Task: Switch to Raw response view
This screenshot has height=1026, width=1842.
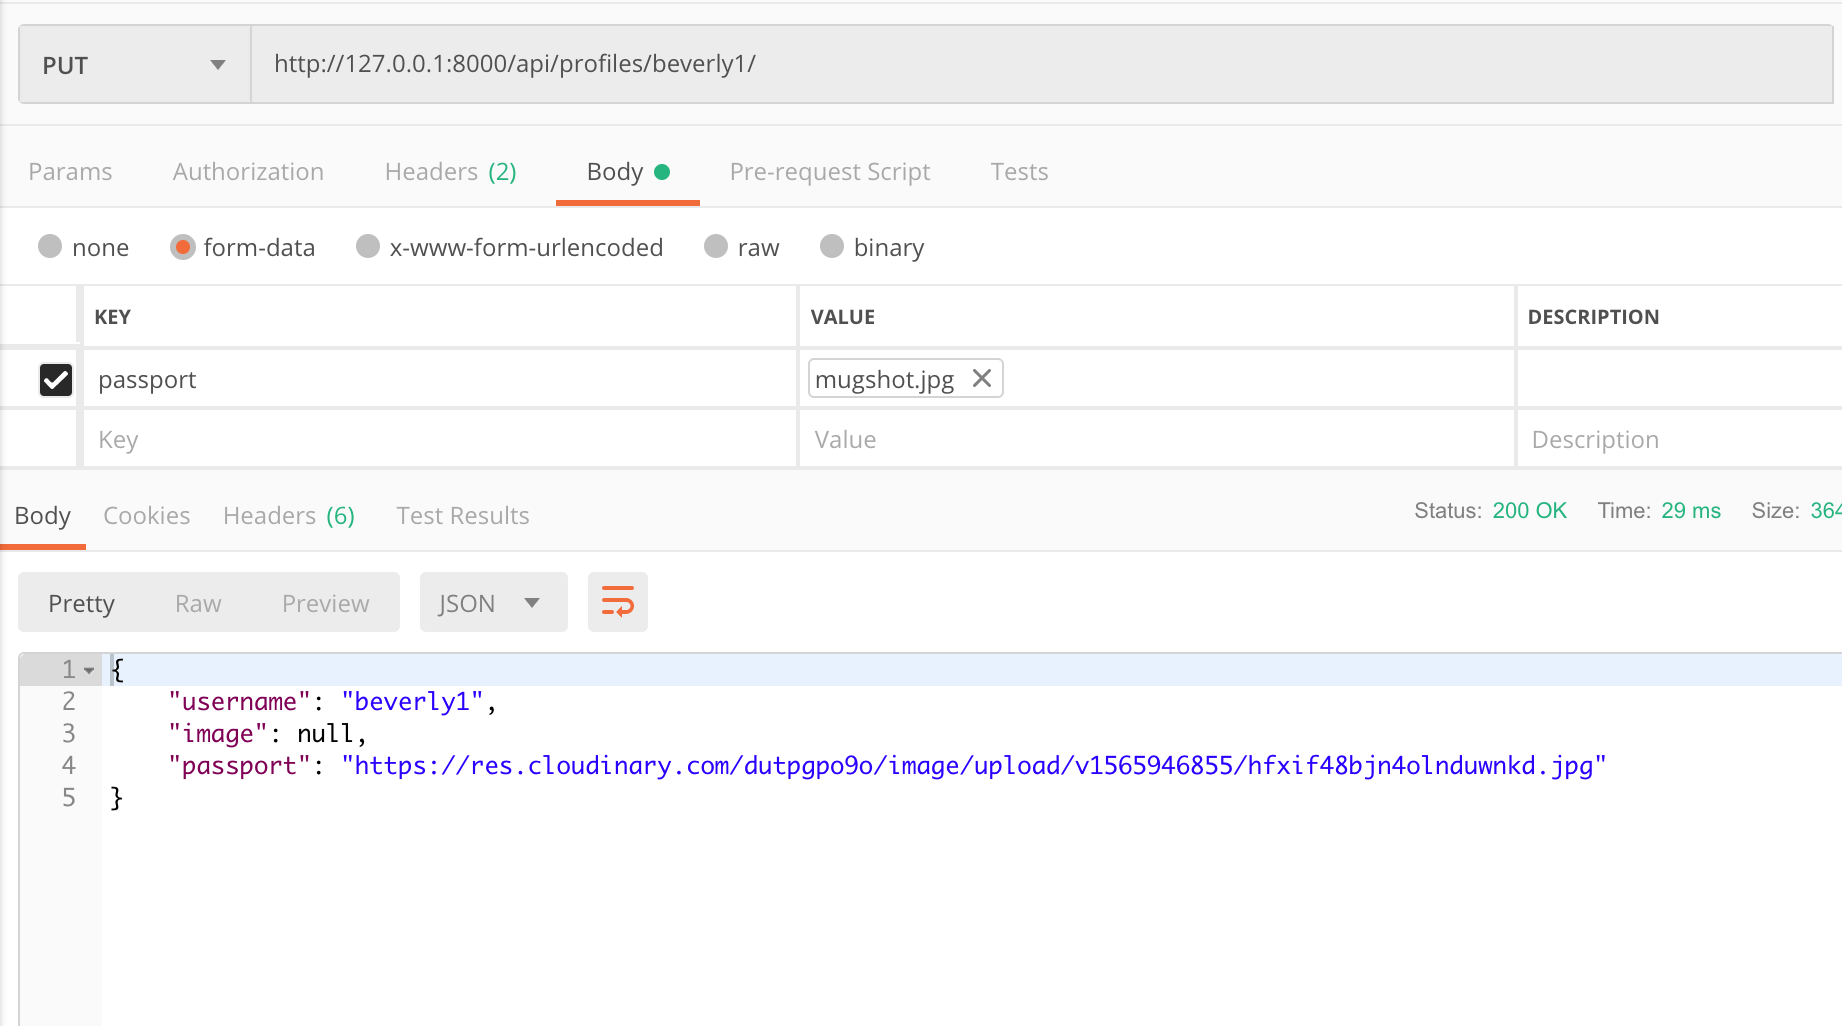Action: 197,602
